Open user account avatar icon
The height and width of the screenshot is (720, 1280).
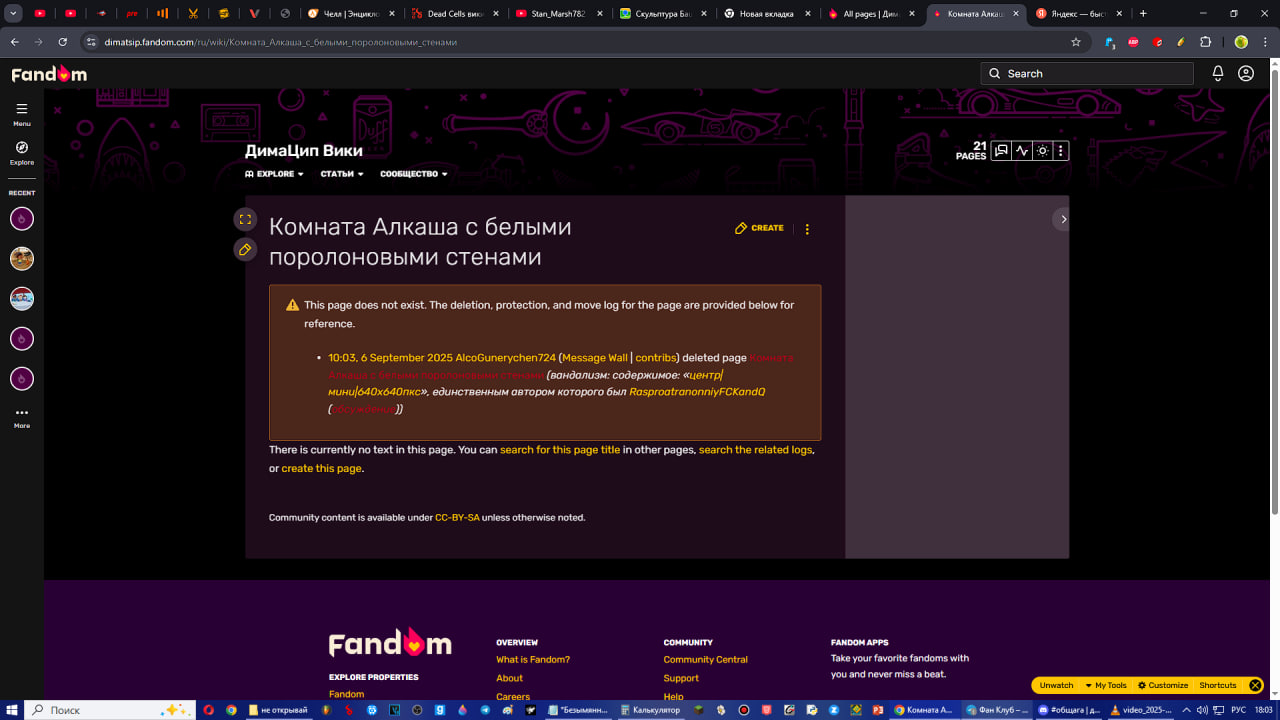coord(1246,73)
